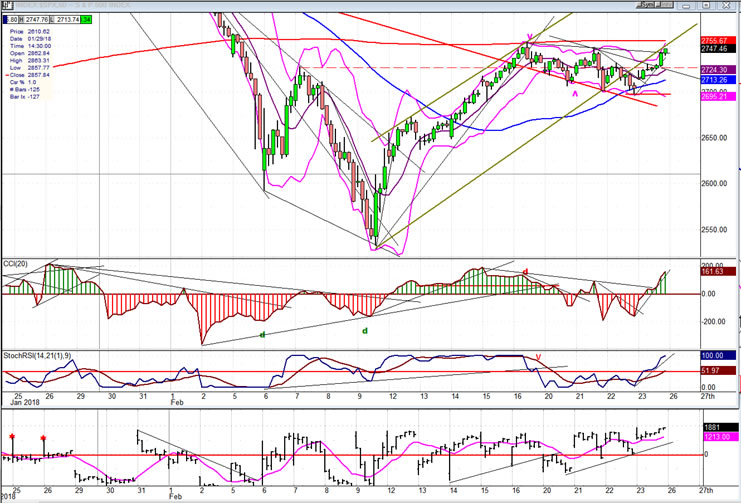The width and height of the screenshot is (741, 503).
Task: Select the CCI(20) indicator label
Action: 16,264
